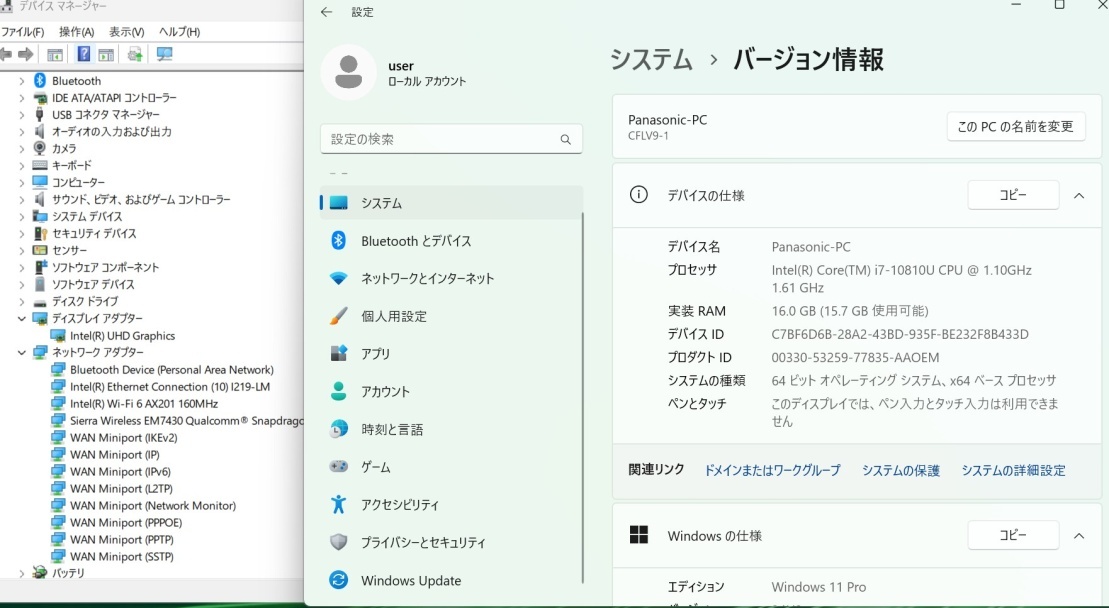Click the Bluetooth icon in device tree
The height and width of the screenshot is (608, 1109).
coord(40,81)
